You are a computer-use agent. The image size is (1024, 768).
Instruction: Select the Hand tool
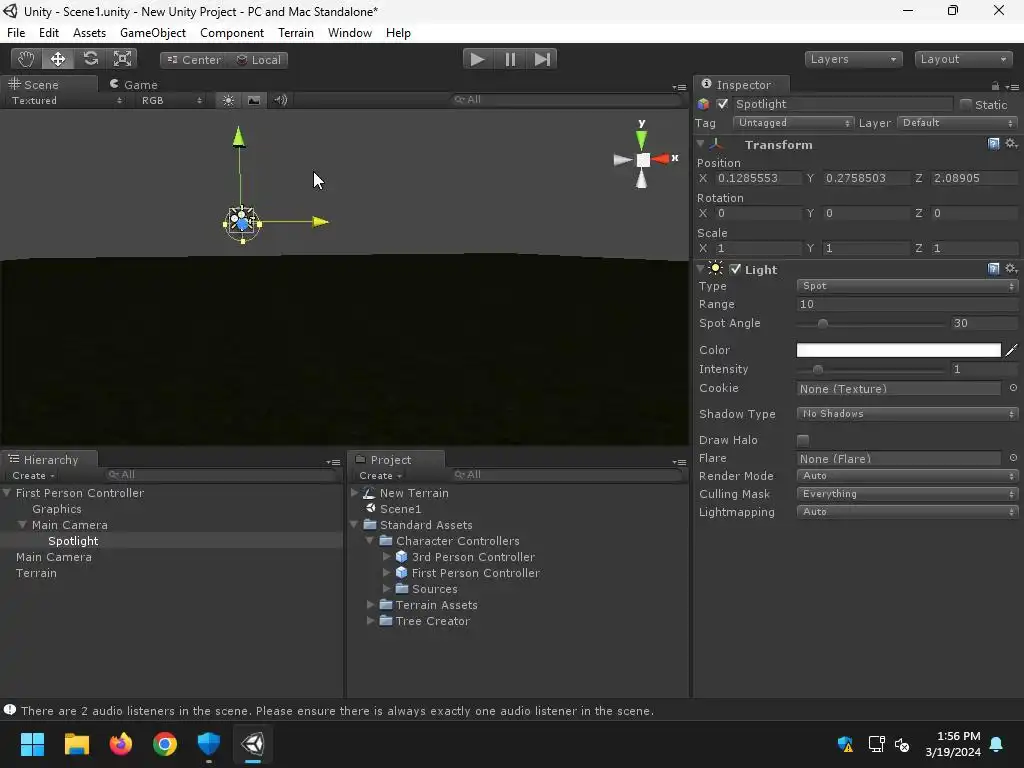tap(26, 59)
